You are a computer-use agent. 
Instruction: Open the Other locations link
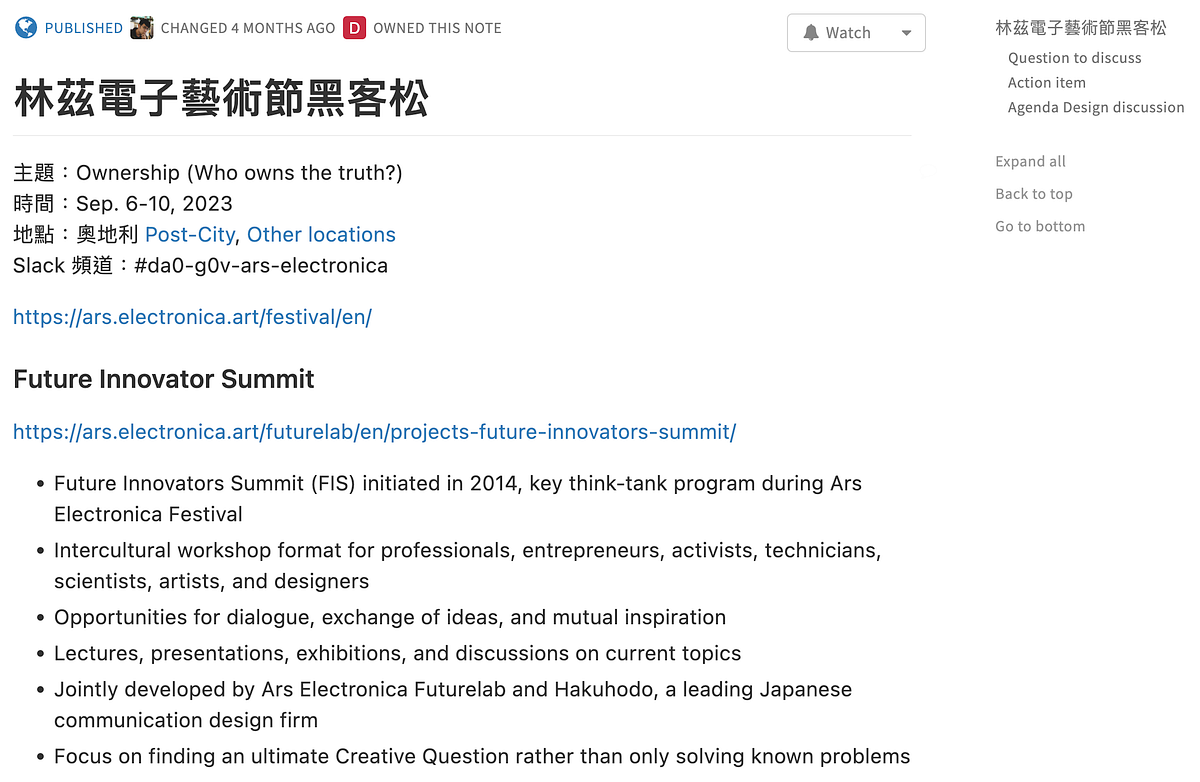click(321, 235)
